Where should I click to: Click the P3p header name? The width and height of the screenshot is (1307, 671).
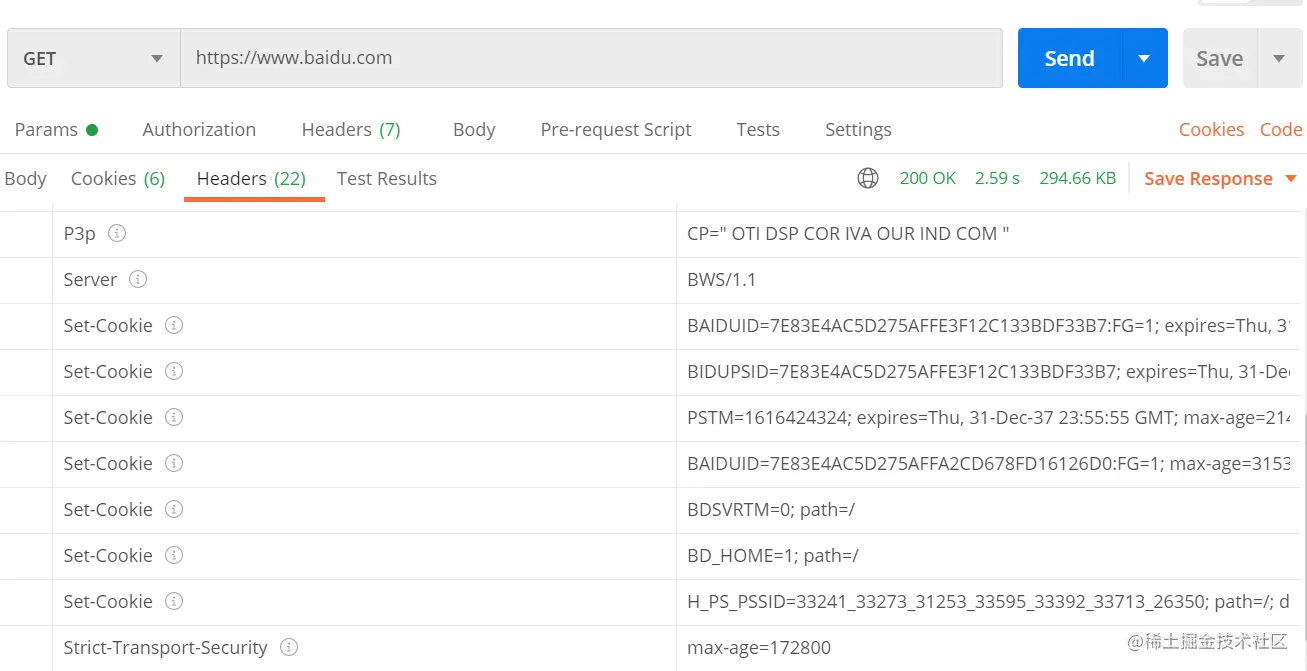point(79,233)
